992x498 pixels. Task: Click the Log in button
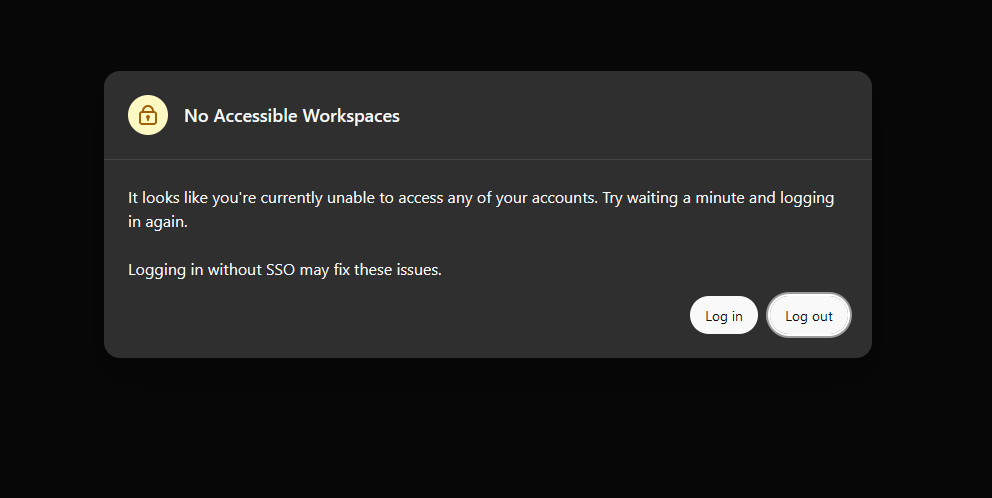(724, 315)
